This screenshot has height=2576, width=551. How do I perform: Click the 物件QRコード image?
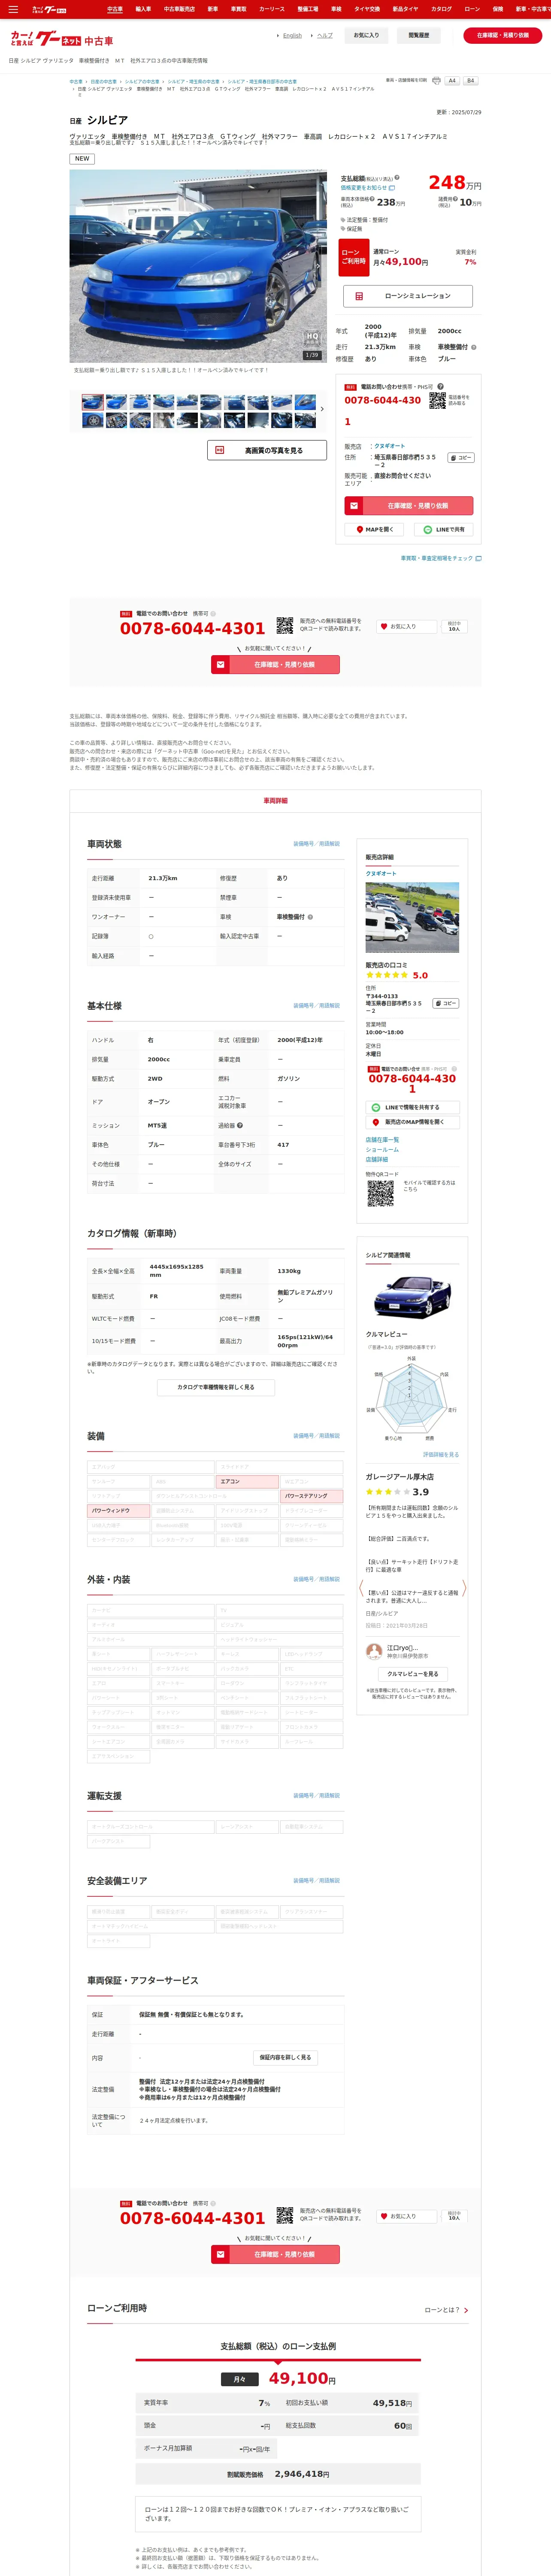pos(380,1194)
